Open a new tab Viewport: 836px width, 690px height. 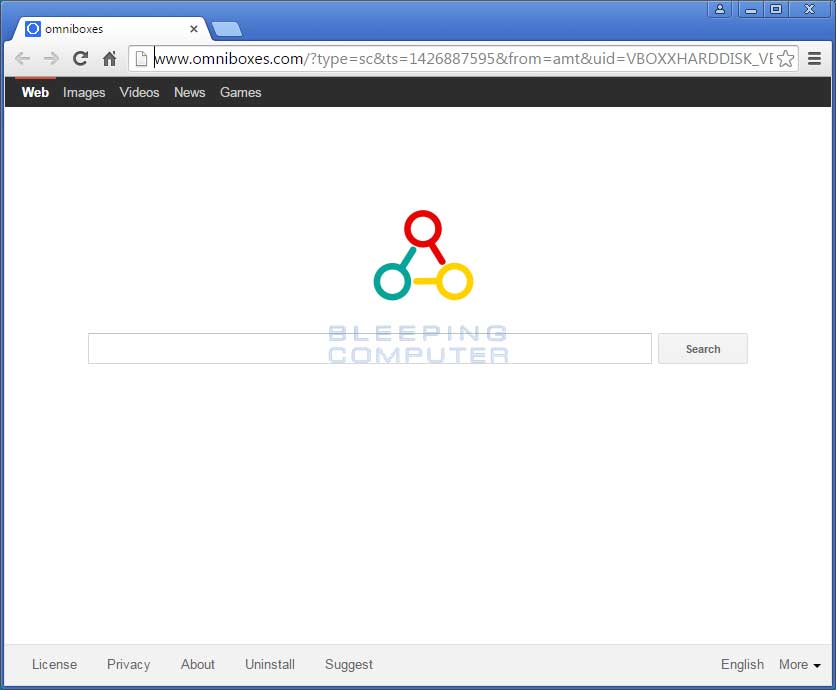[227, 29]
